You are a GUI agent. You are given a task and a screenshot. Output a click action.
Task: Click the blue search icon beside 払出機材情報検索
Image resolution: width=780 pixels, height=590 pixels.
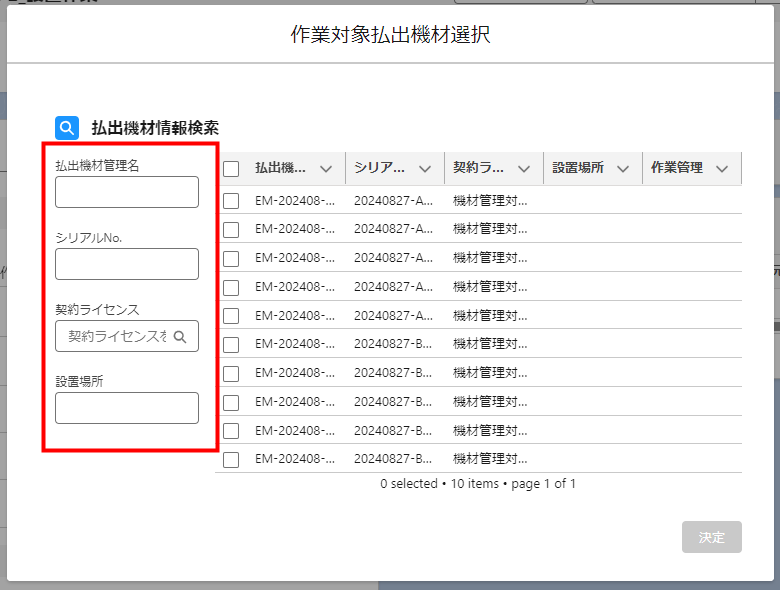coord(67,128)
